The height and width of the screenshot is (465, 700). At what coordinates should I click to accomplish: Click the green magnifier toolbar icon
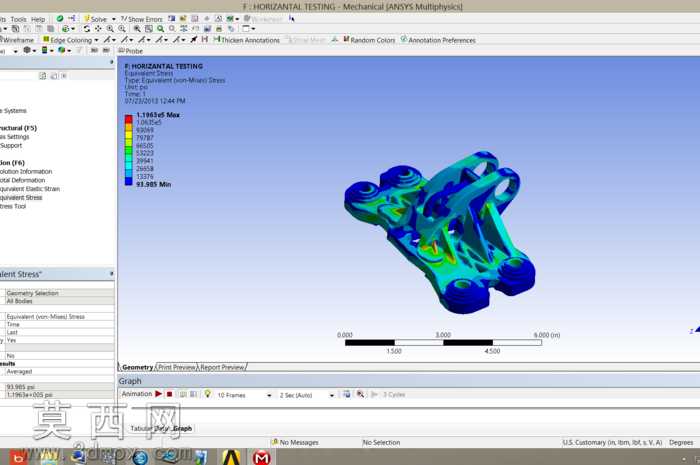(160, 29)
